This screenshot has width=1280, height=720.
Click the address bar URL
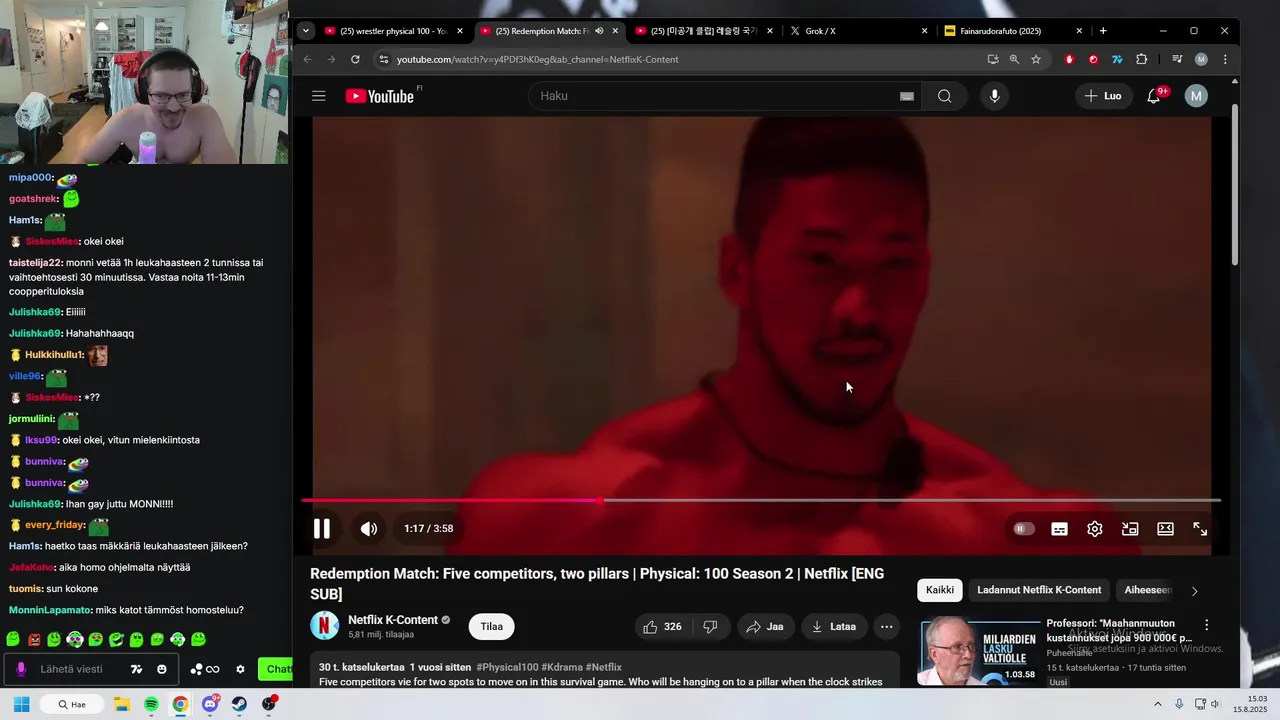537,59
